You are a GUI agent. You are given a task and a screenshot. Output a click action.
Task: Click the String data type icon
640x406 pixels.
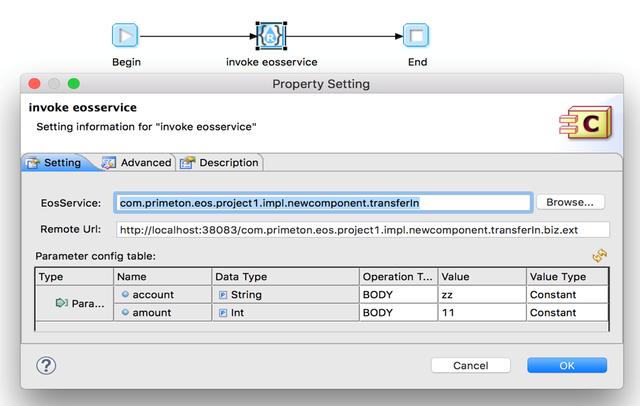point(223,295)
